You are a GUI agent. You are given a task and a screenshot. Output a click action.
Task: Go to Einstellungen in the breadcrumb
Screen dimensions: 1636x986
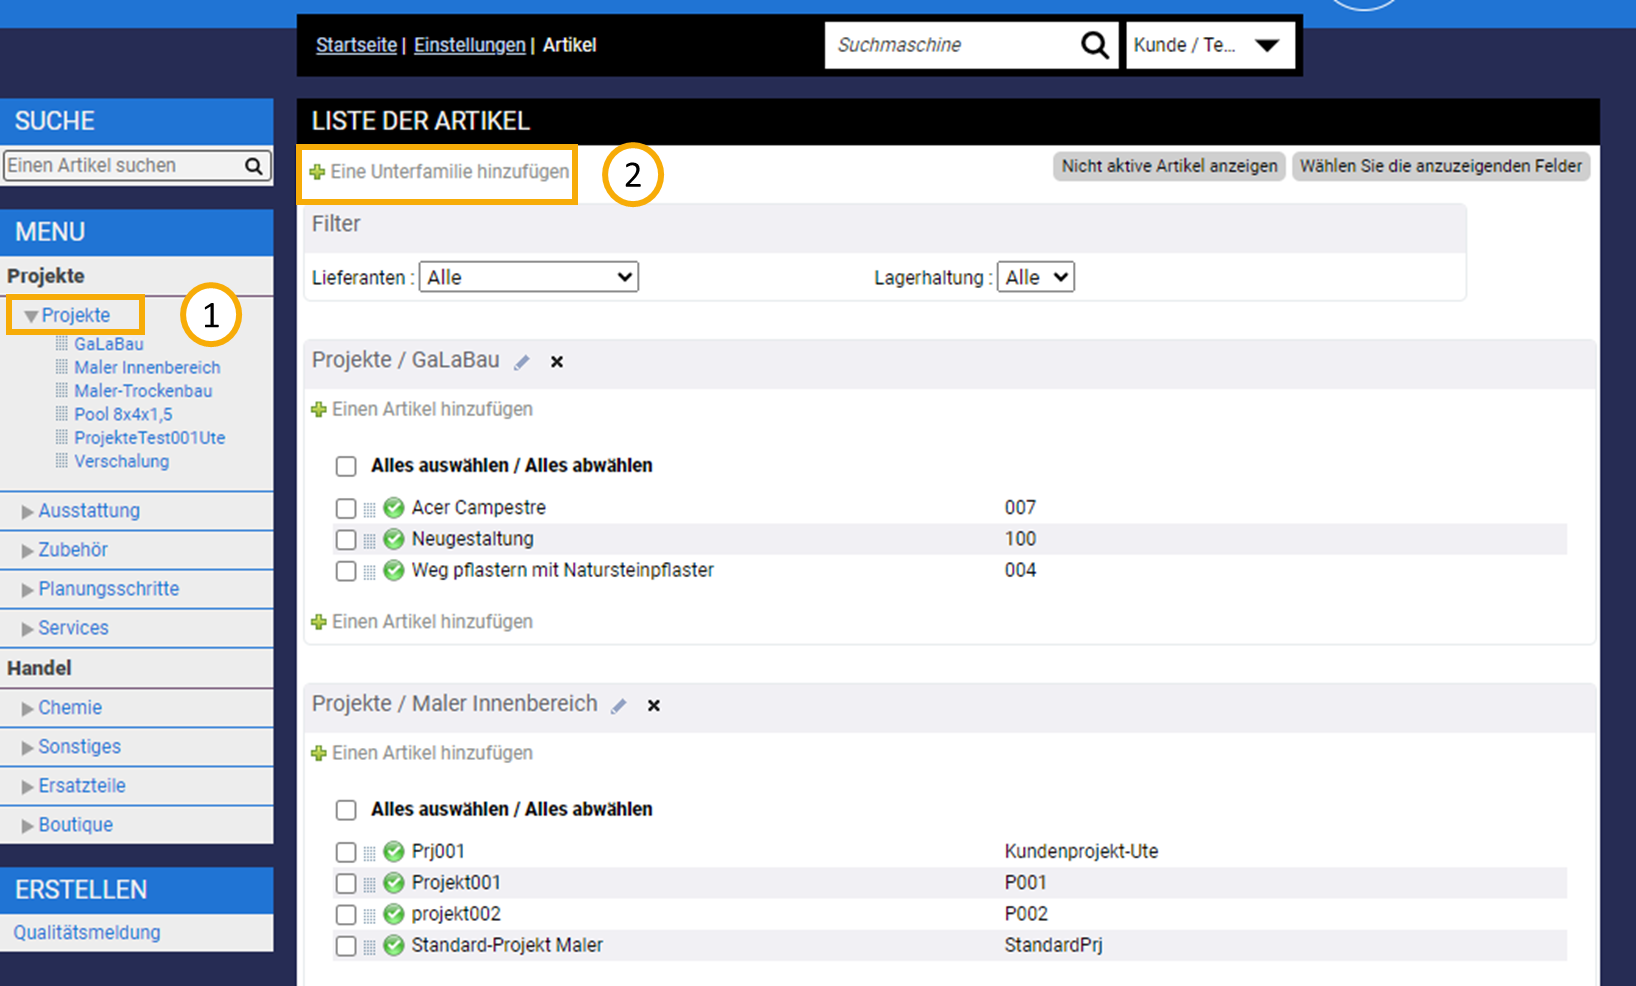pos(469,45)
